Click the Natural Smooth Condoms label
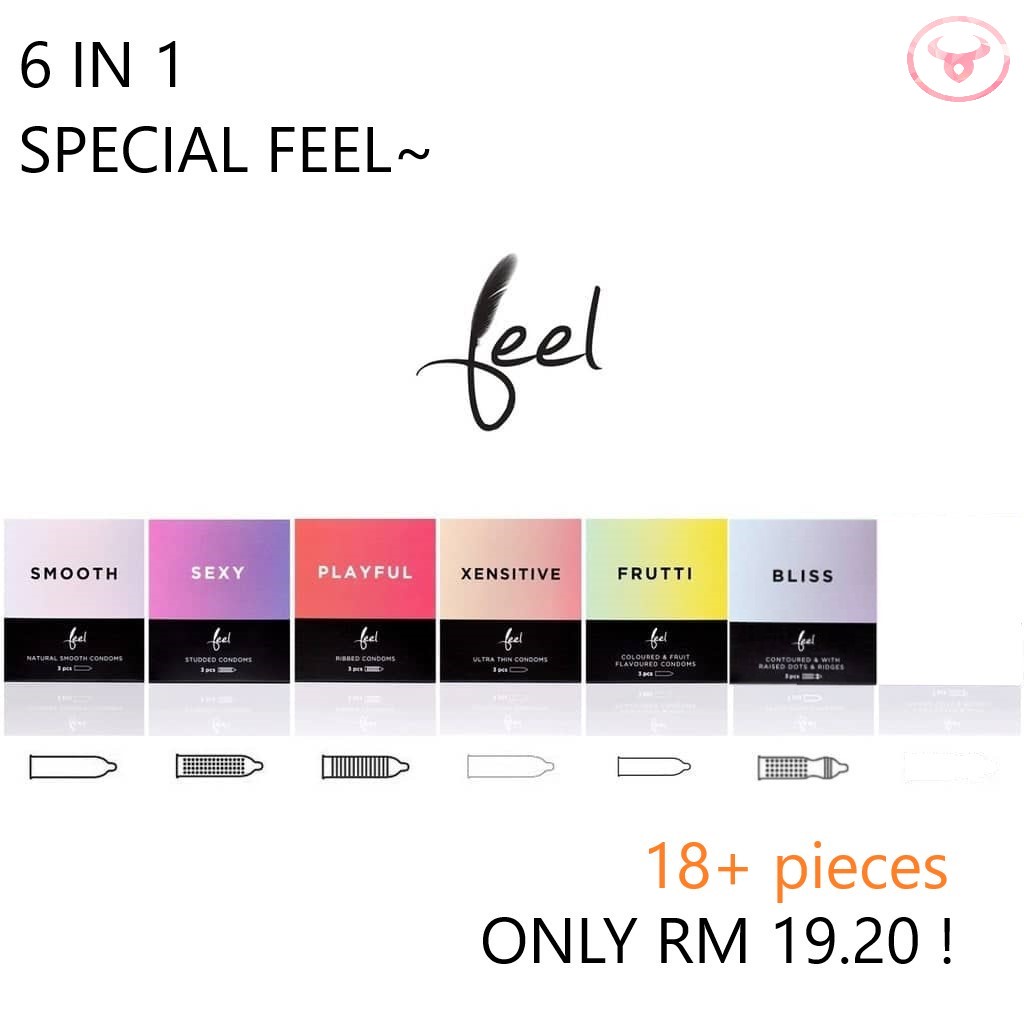 (x=74, y=658)
